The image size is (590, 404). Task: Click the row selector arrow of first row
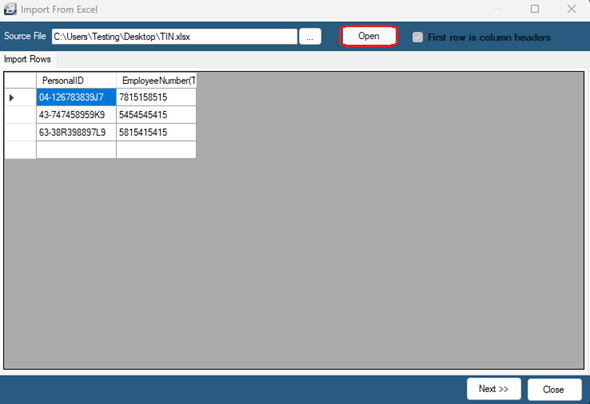pos(20,97)
